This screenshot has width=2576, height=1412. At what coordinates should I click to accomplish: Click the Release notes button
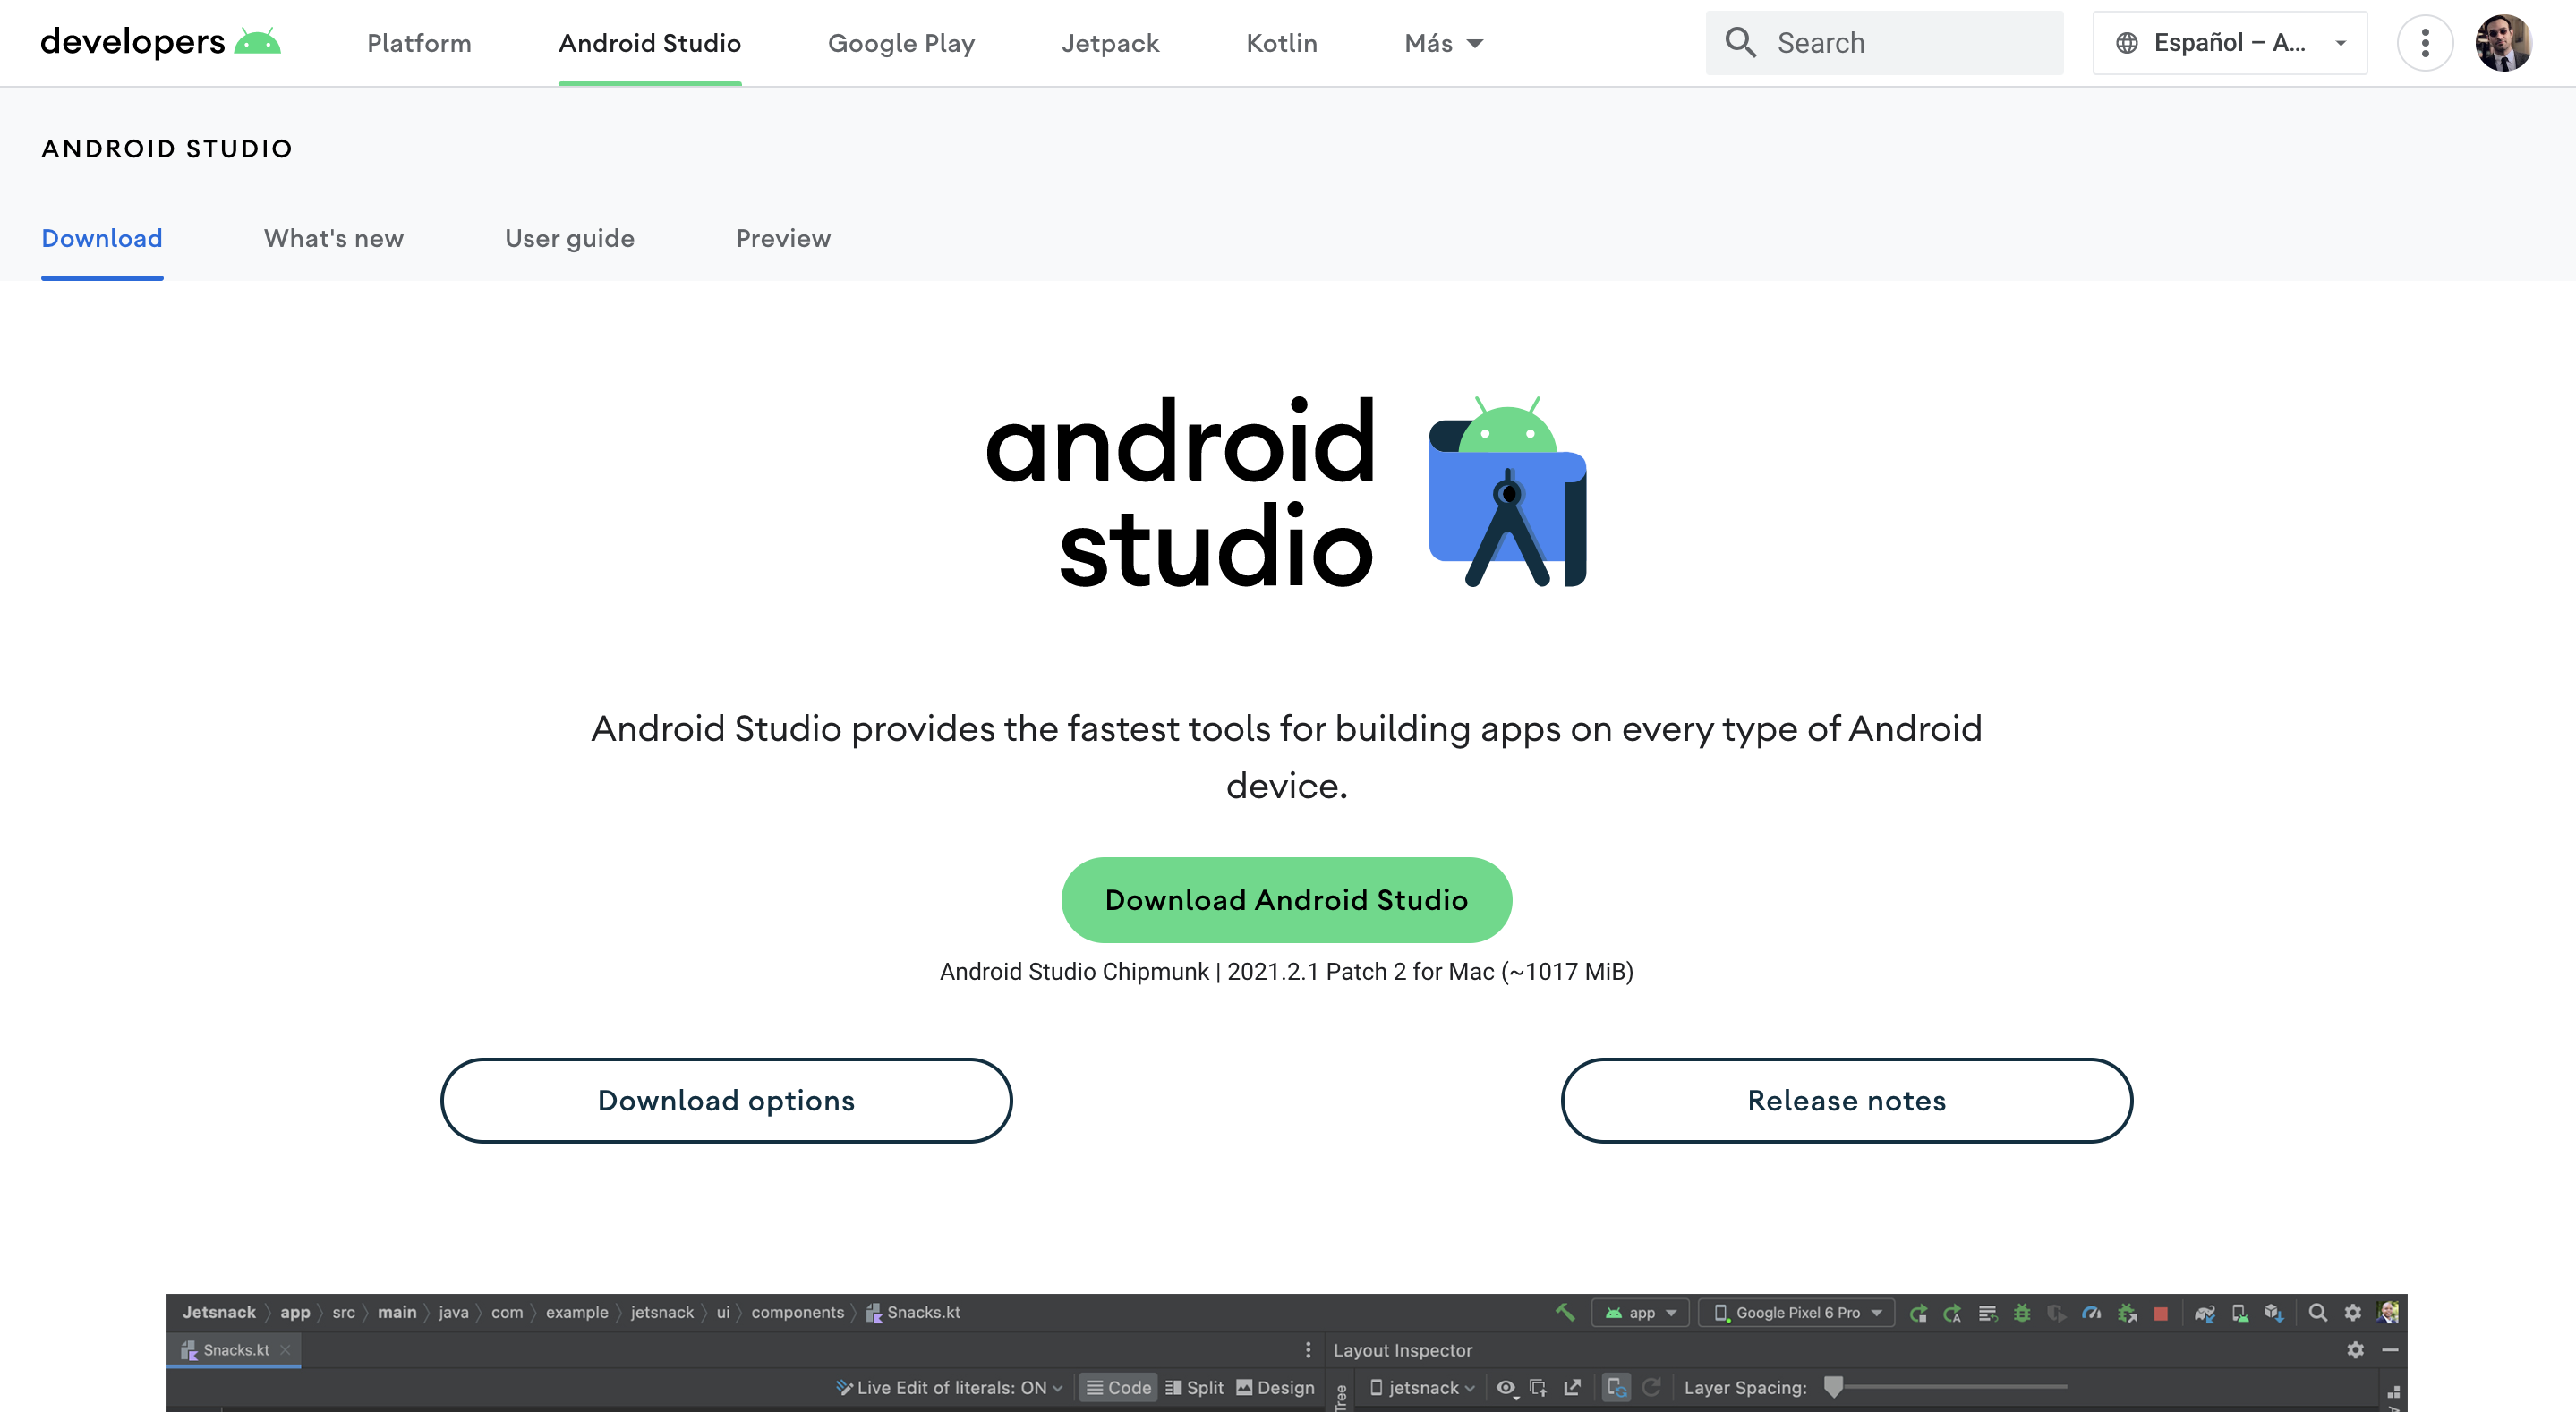pos(1846,1100)
